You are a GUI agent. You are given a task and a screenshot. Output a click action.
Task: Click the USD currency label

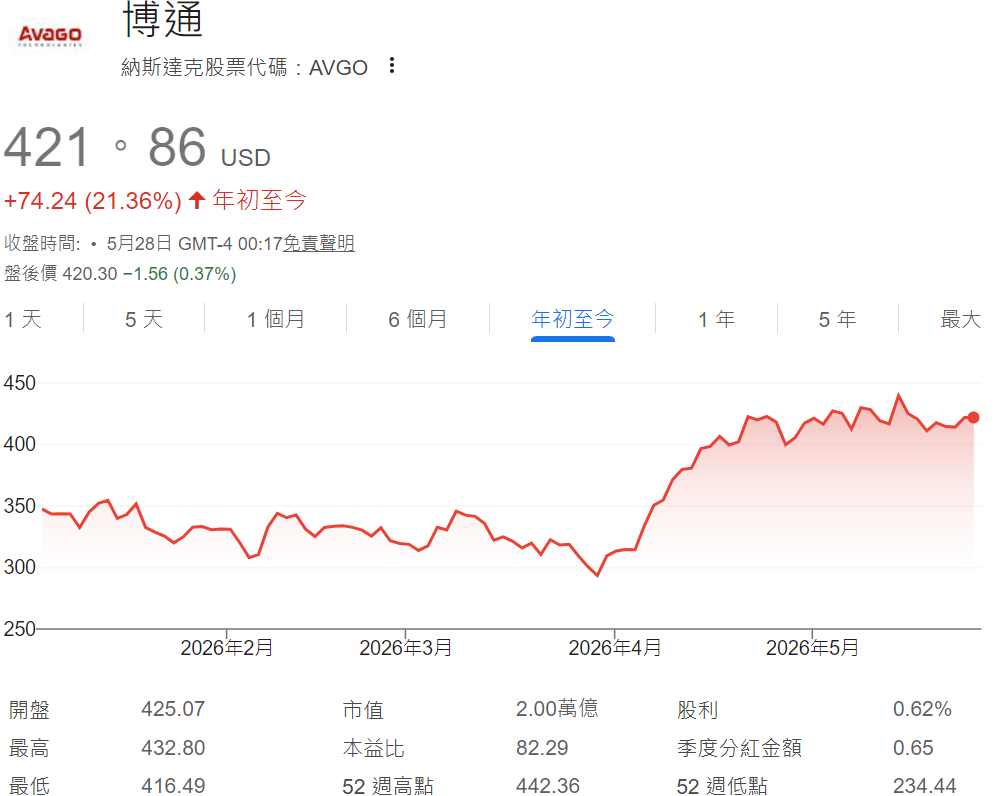[x=246, y=158]
